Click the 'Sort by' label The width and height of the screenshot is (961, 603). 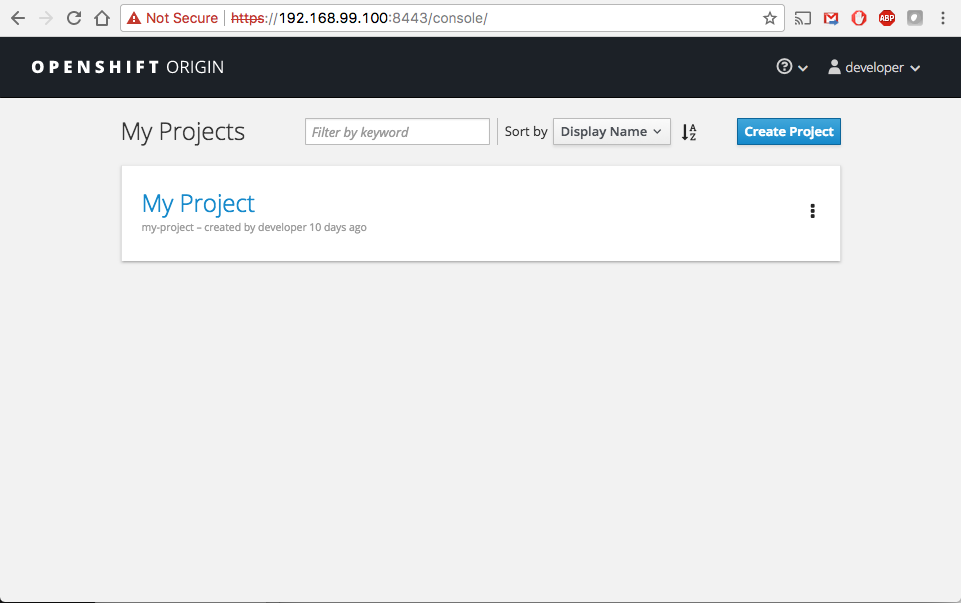click(526, 132)
